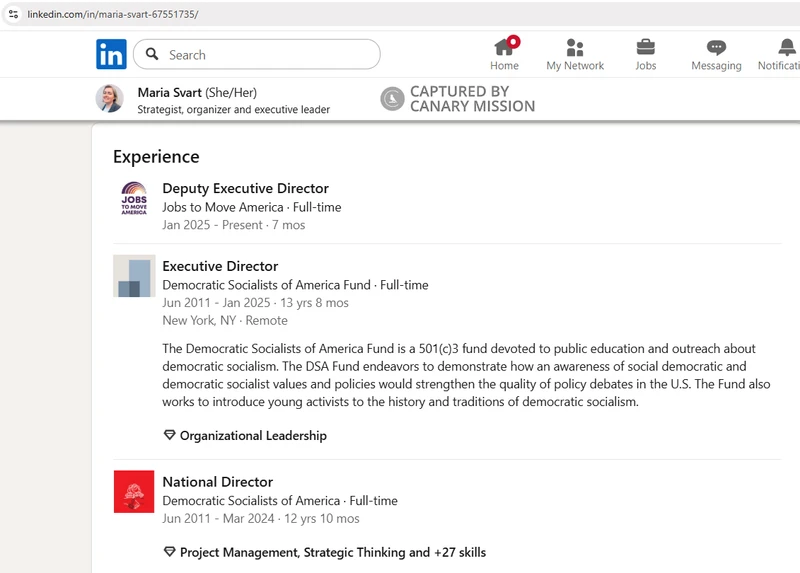Open Messaging chat icon
Screen dimensions: 800x573
coord(716,47)
